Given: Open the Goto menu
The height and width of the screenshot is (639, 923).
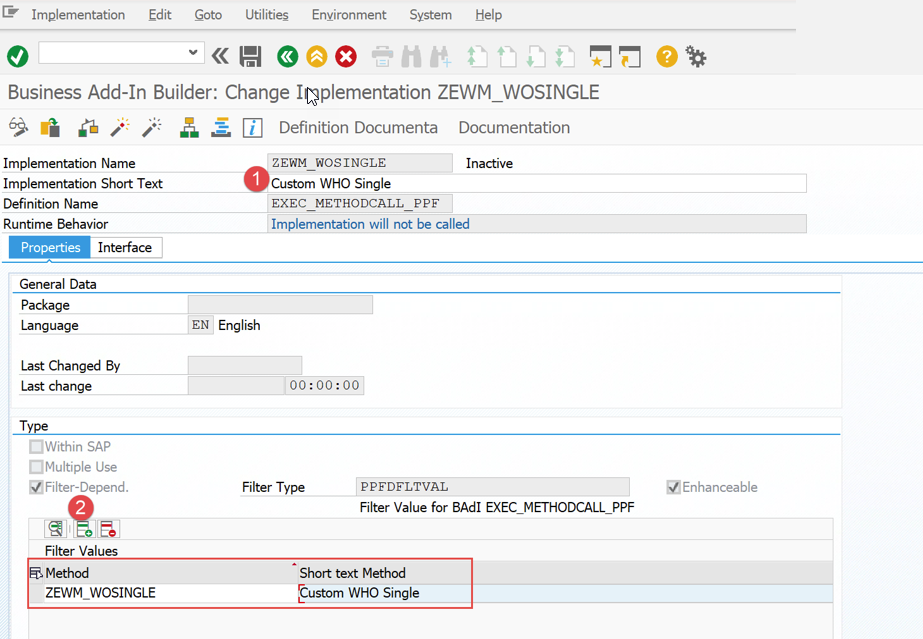Looking at the screenshot, I should (208, 15).
